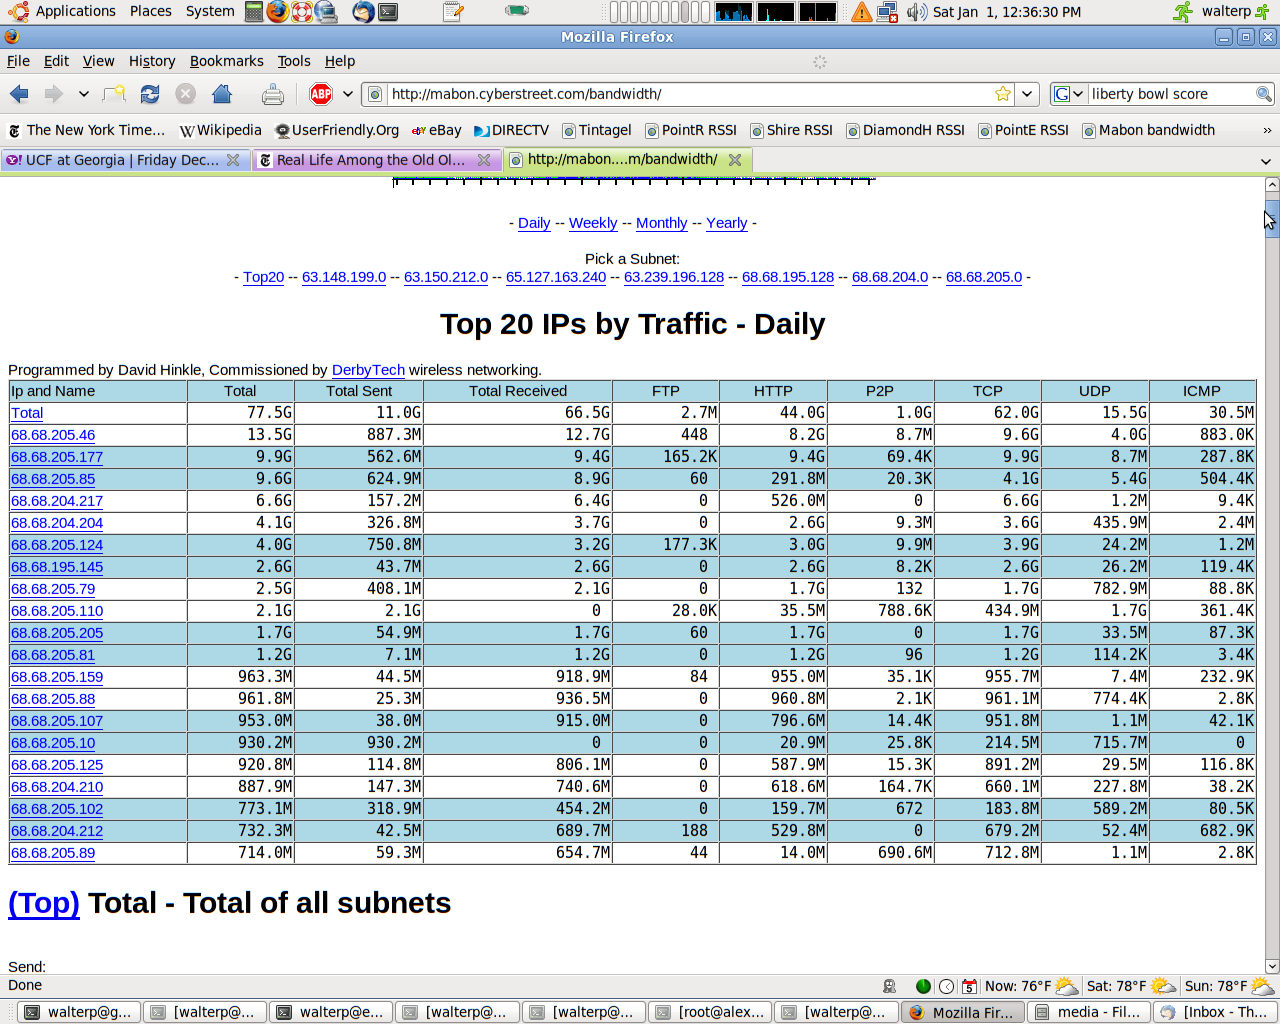Open the search engine selector dropdown
The image size is (1280, 1024).
(1068, 94)
